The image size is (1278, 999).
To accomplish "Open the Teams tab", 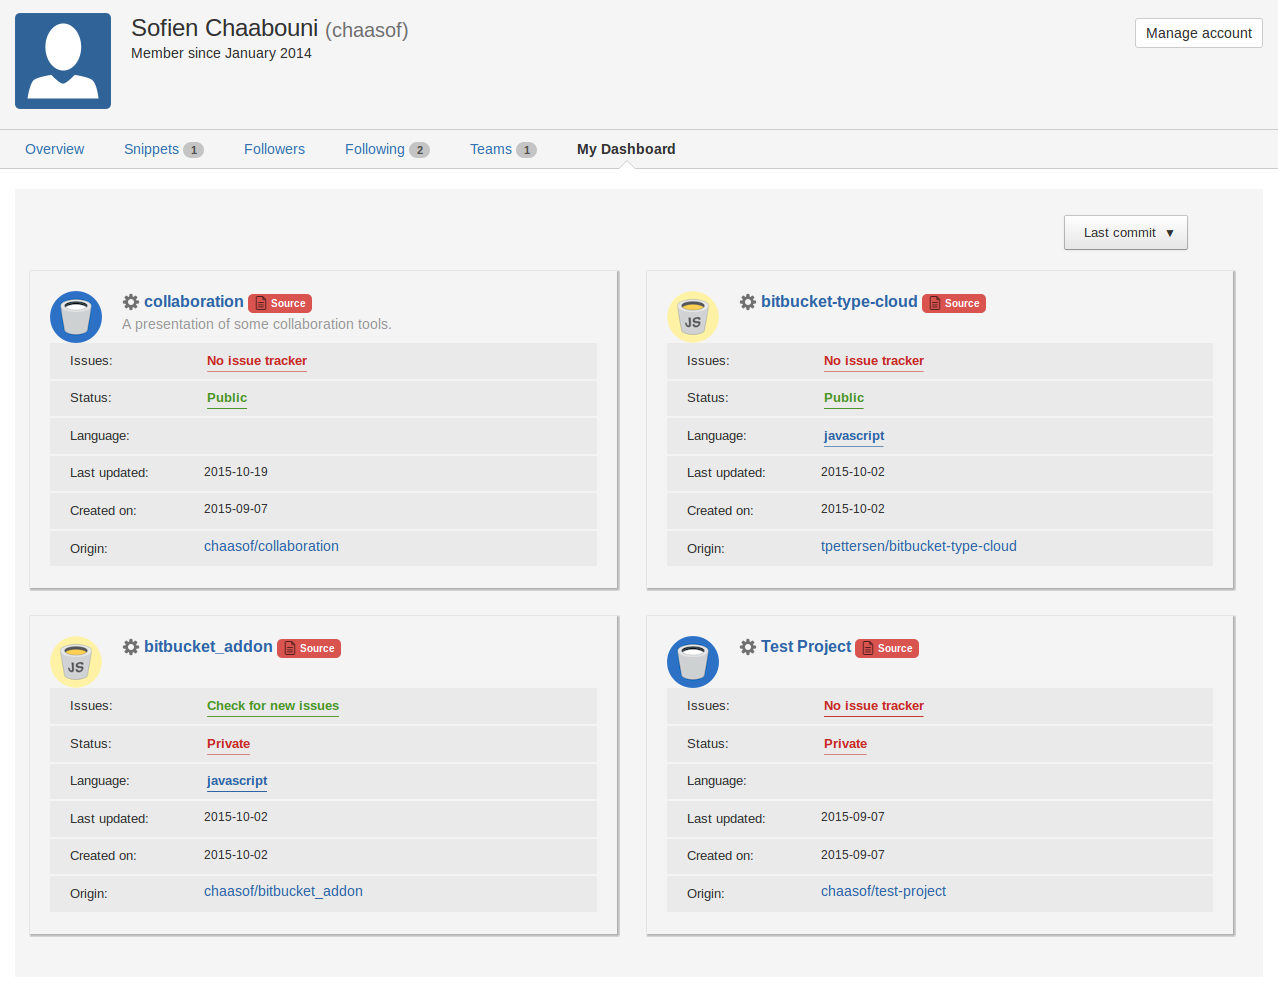I will coord(491,149).
